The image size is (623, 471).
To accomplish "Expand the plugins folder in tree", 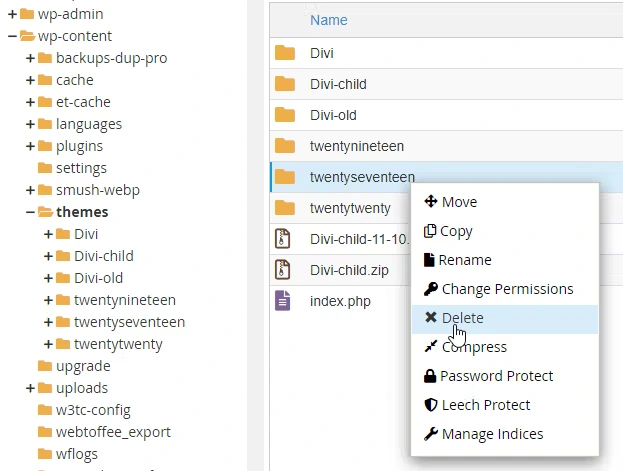I will (30, 146).
